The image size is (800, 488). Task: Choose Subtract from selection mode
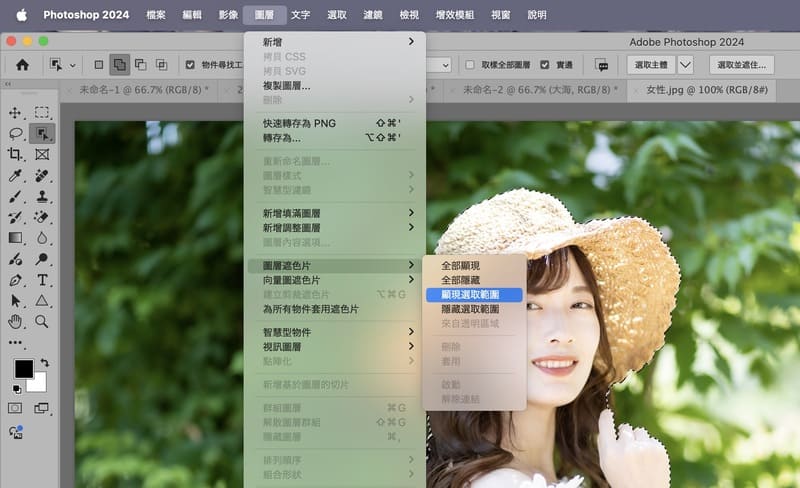(140, 65)
